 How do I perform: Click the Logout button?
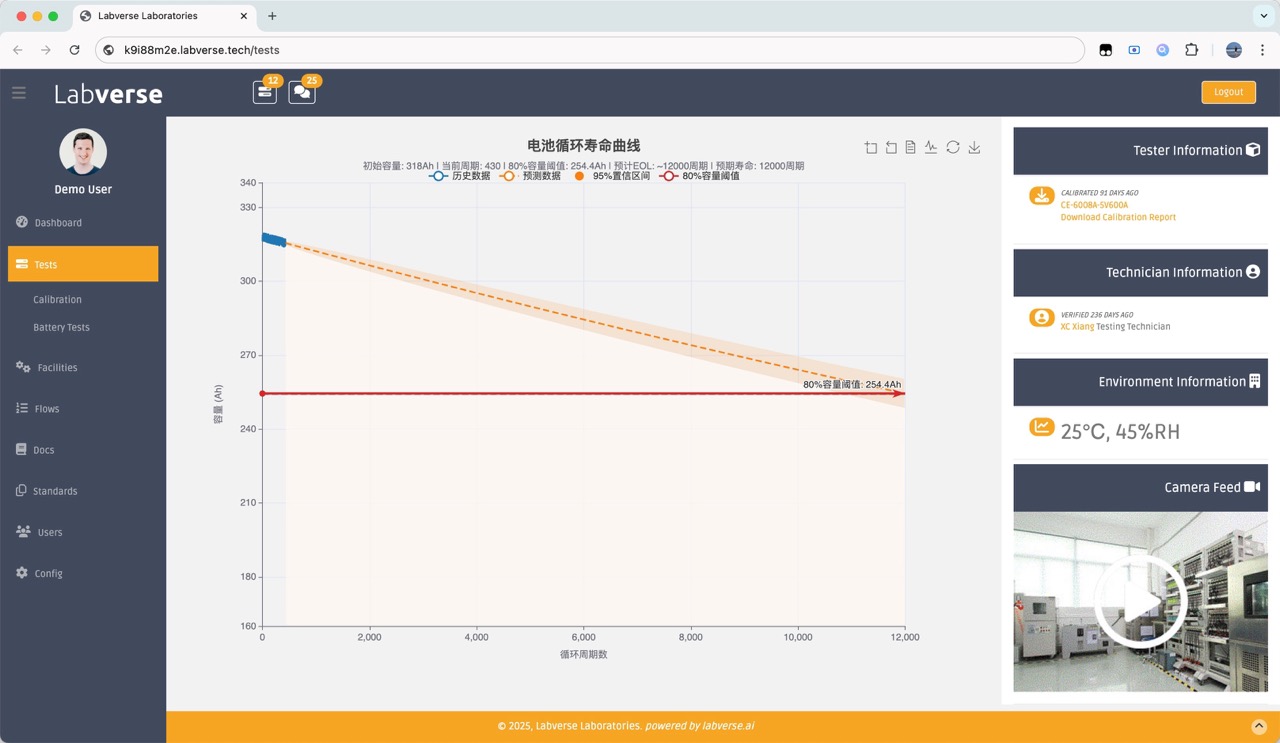[x=1228, y=92]
